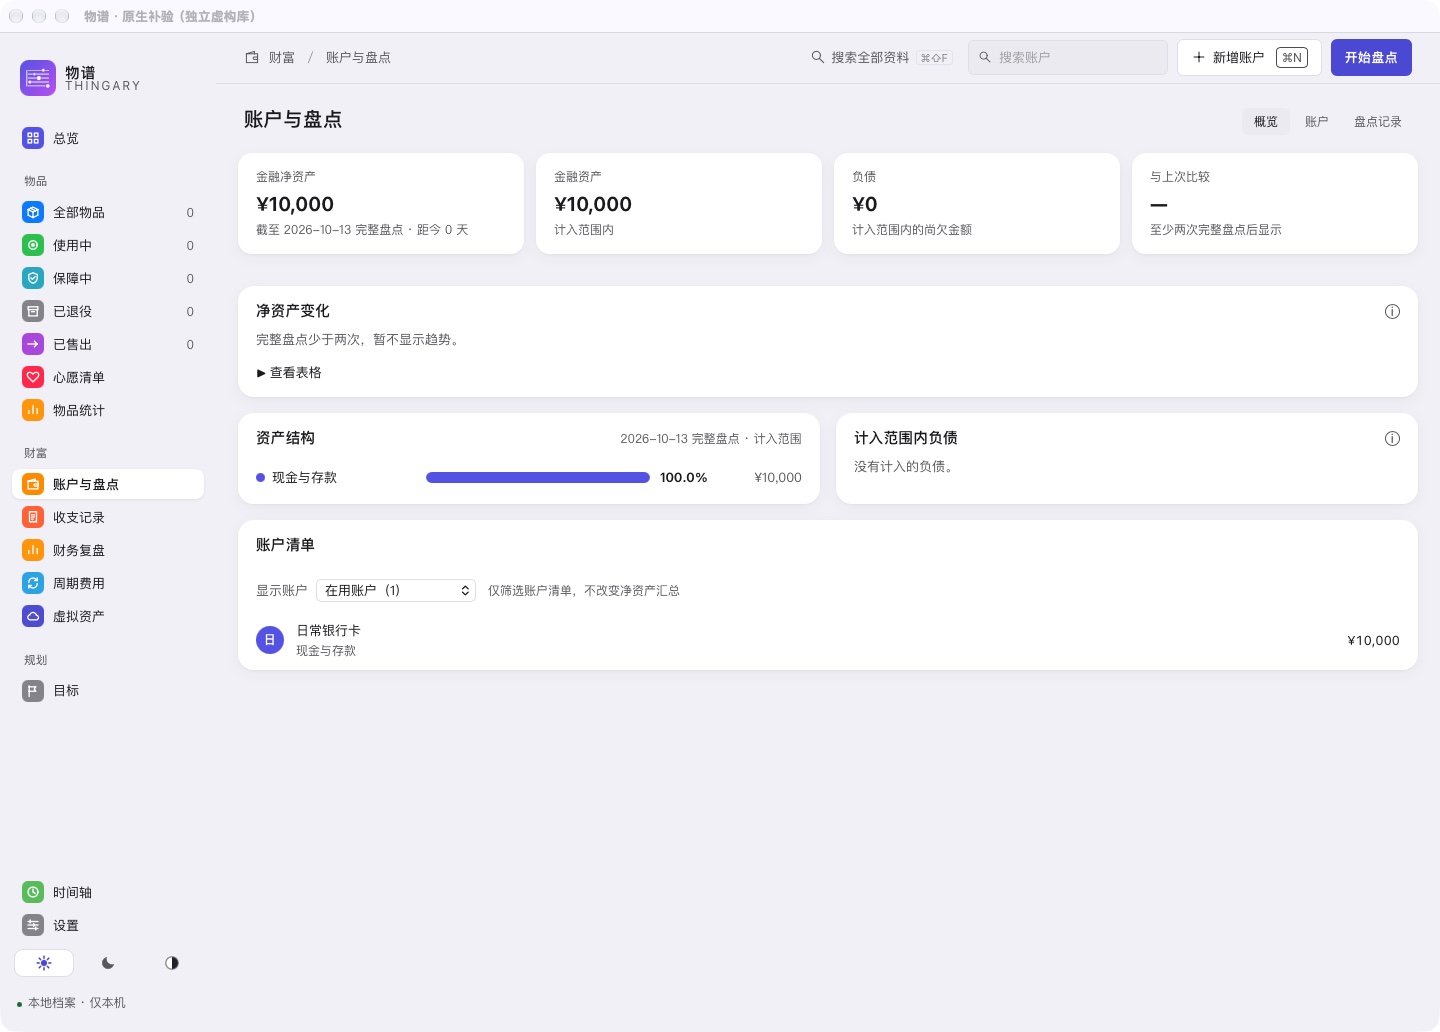Open 搜索全部资料 global search
Image resolution: width=1440 pixels, height=1032 pixels.
(x=881, y=58)
